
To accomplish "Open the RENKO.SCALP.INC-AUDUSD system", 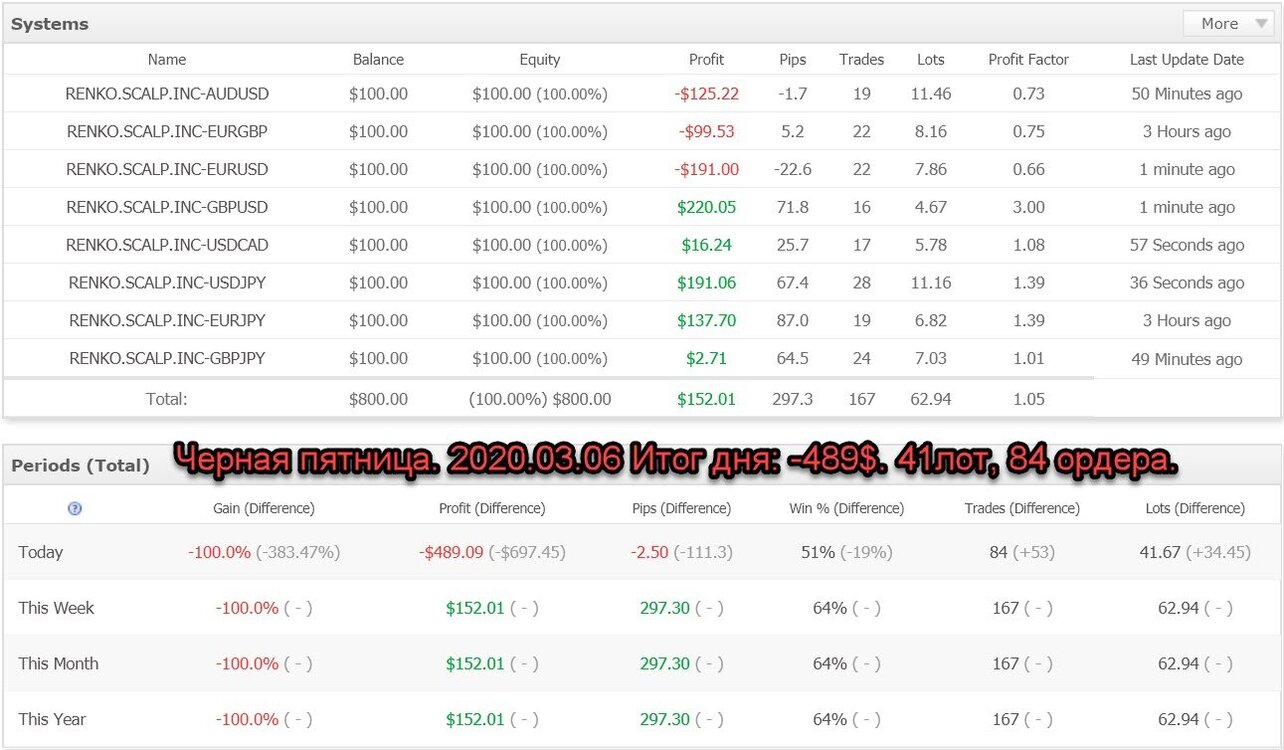I will point(167,94).
